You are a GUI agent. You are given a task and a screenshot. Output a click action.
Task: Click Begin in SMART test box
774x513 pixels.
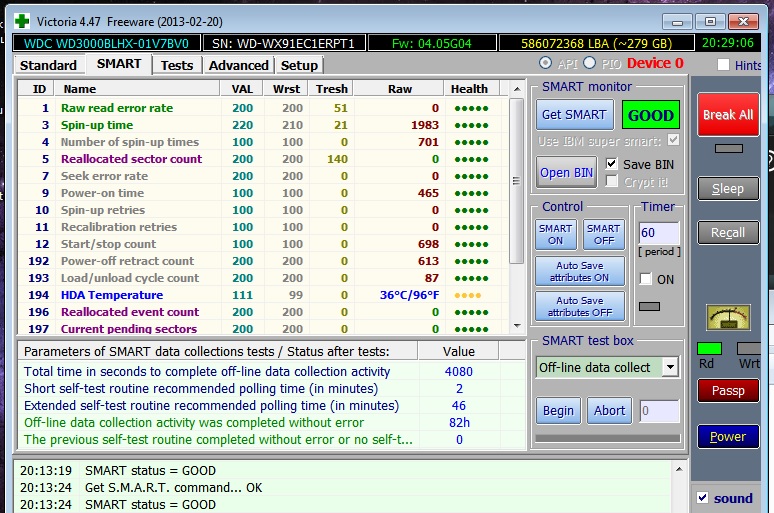[x=558, y=410]
